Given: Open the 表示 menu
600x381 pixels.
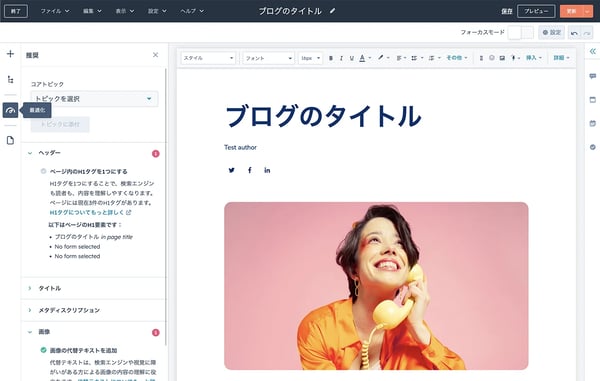Looking at the screenshot, I should [125, 11].
